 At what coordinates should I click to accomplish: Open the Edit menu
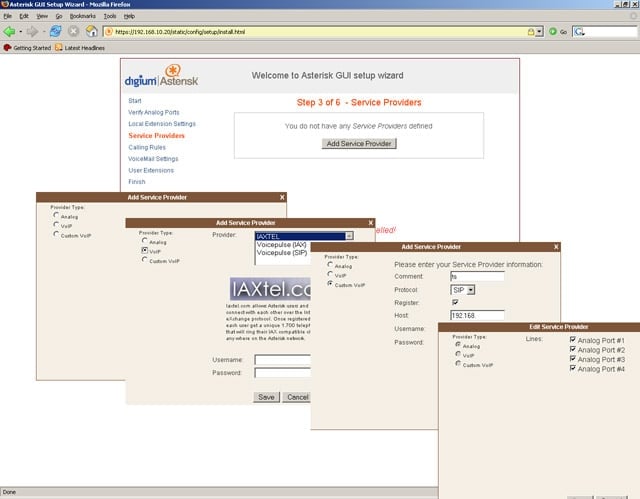click(24, 16)
